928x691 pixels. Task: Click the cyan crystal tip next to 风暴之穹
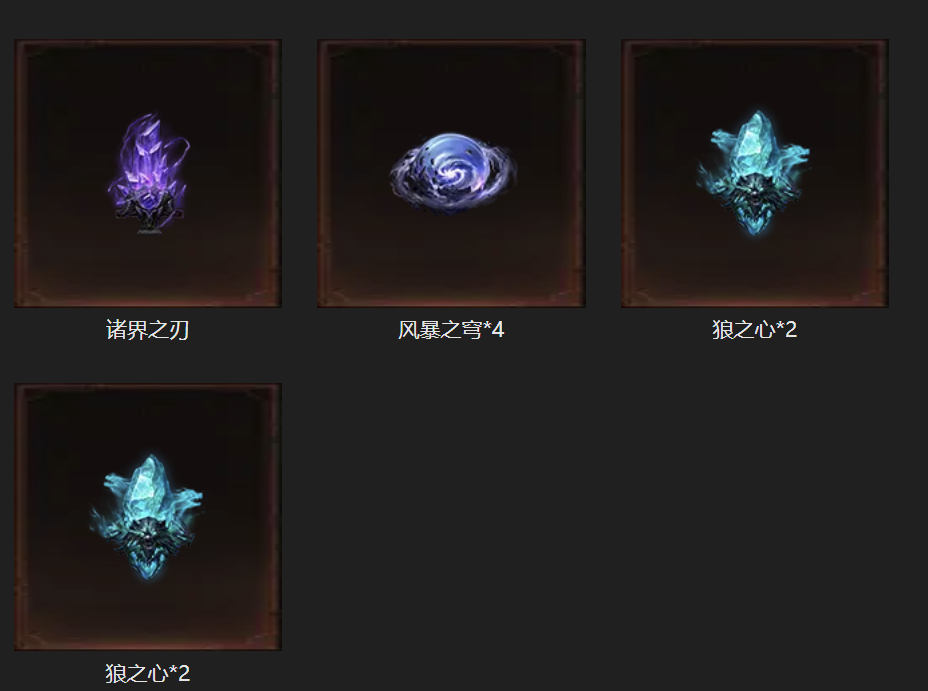pyautogui.click(x=754, y=133)
